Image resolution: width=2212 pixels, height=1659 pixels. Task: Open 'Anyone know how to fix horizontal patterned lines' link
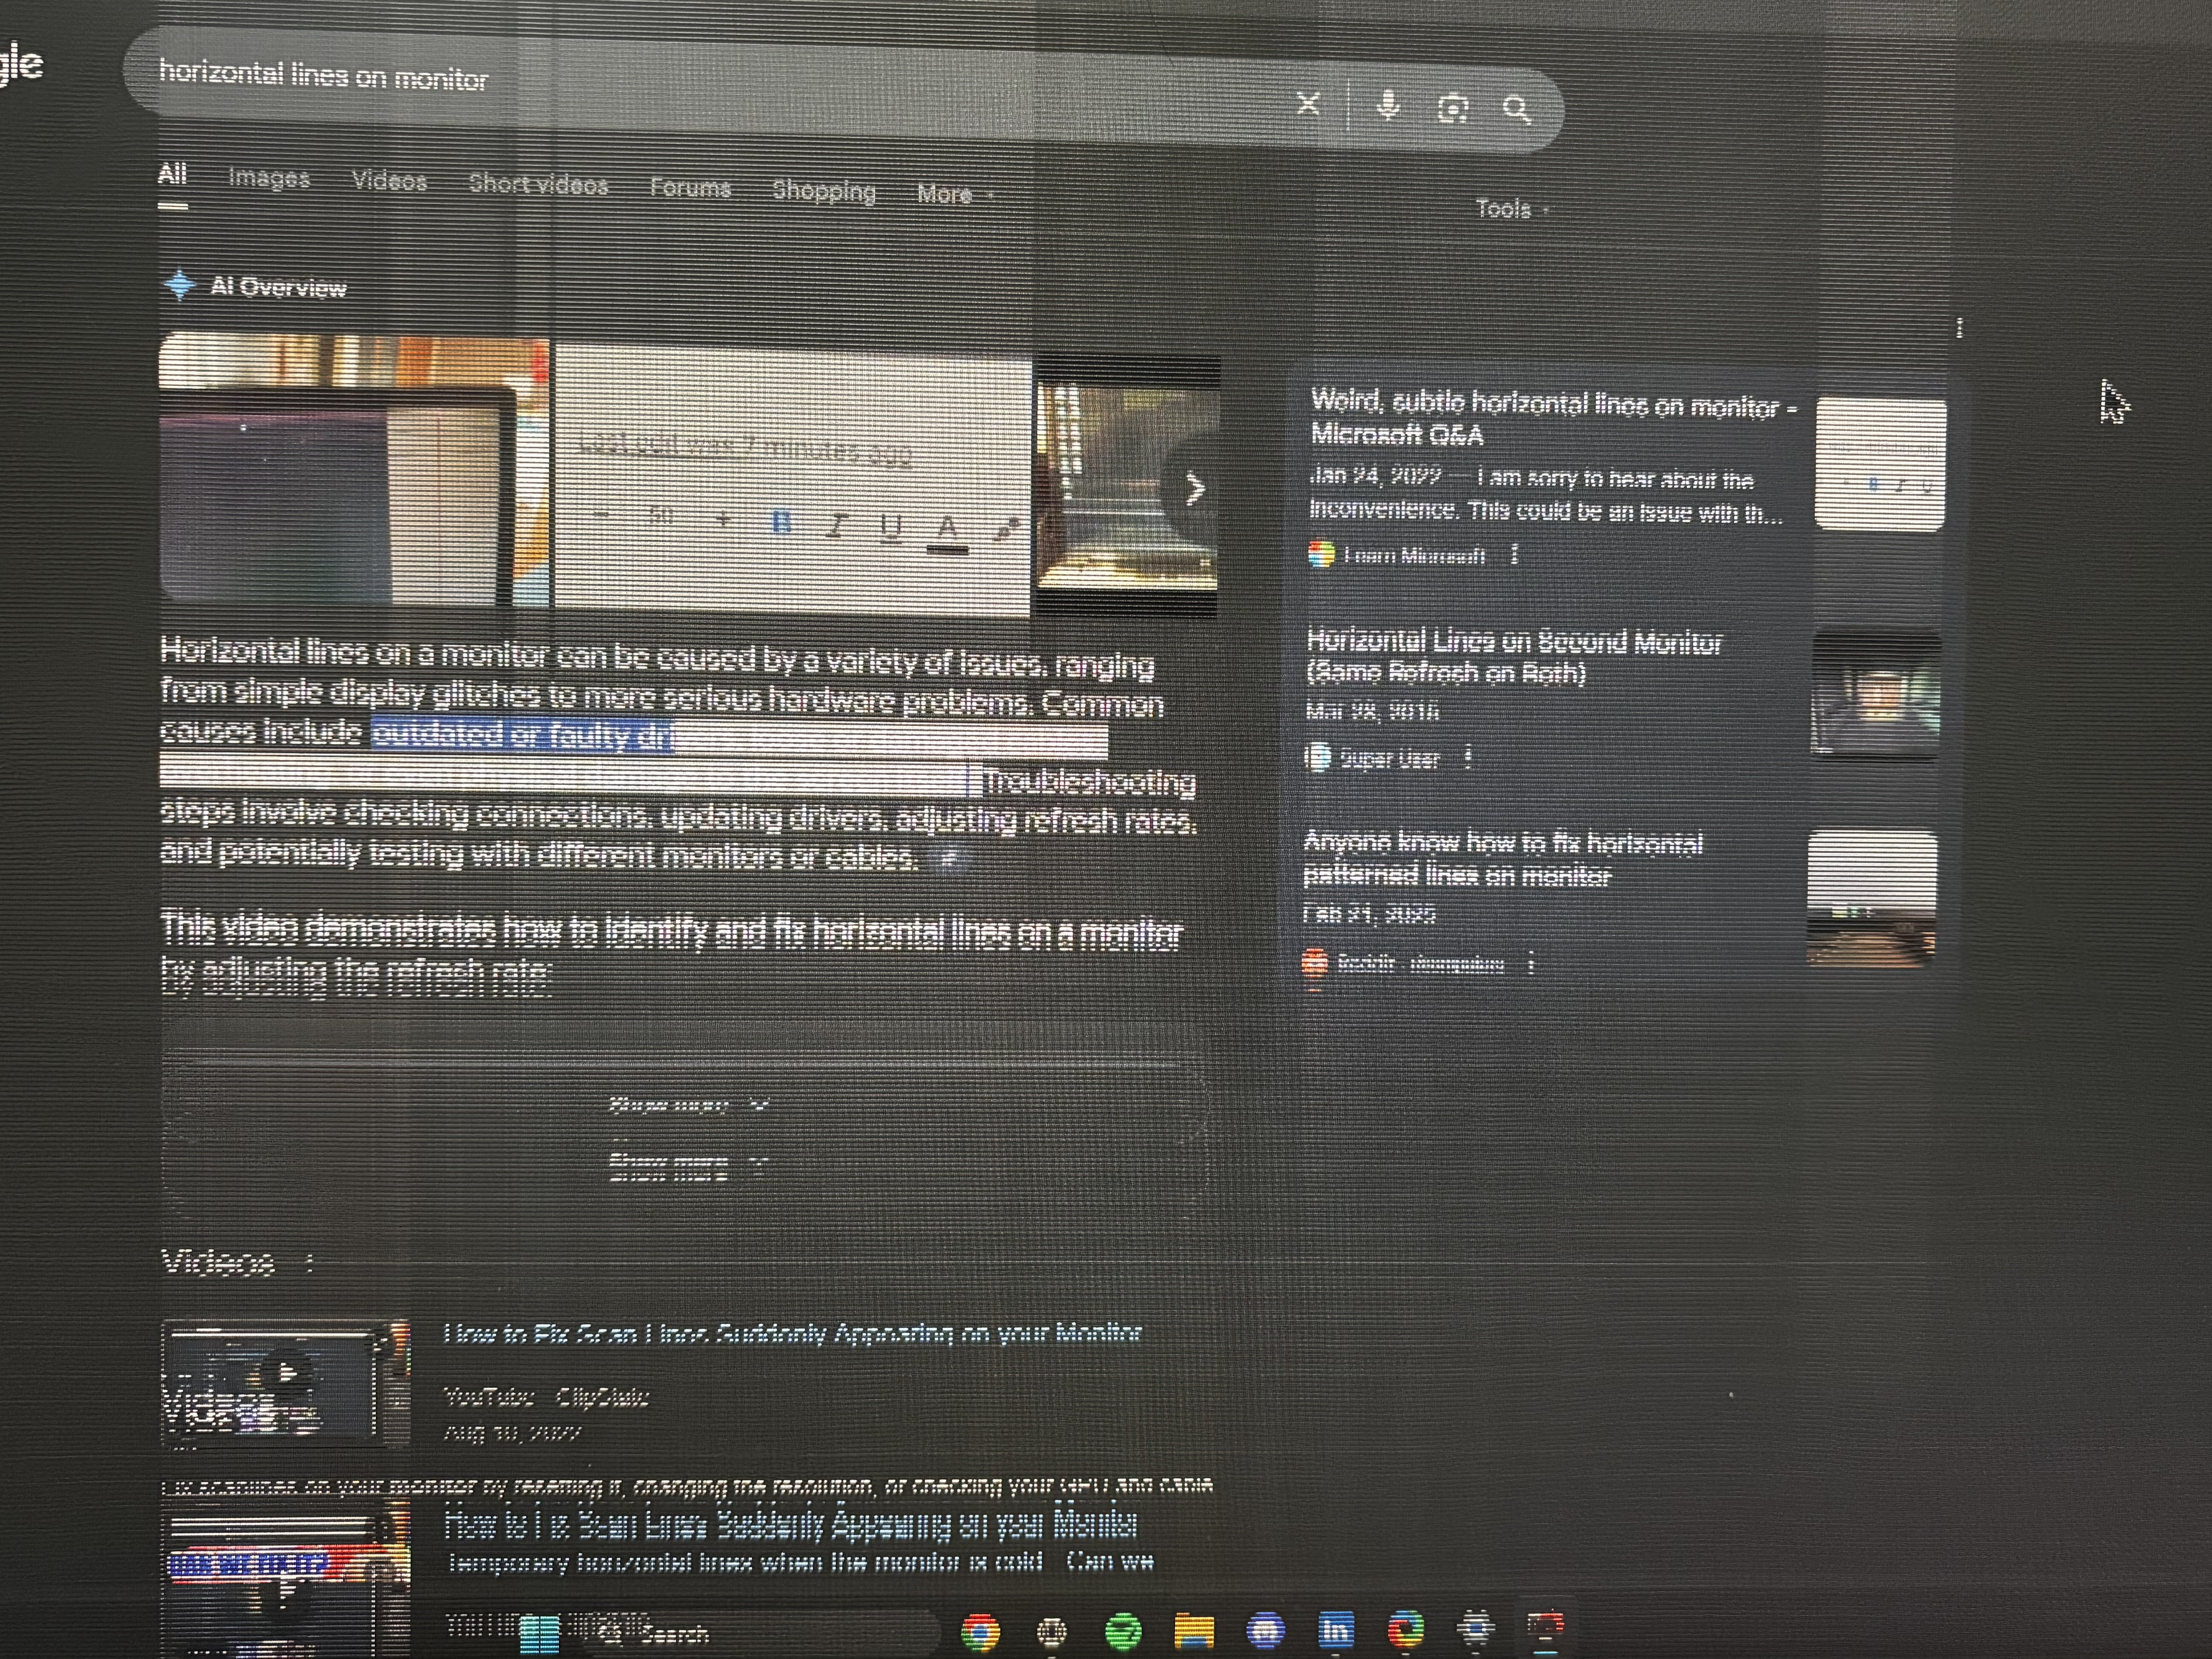point(1503,858)
